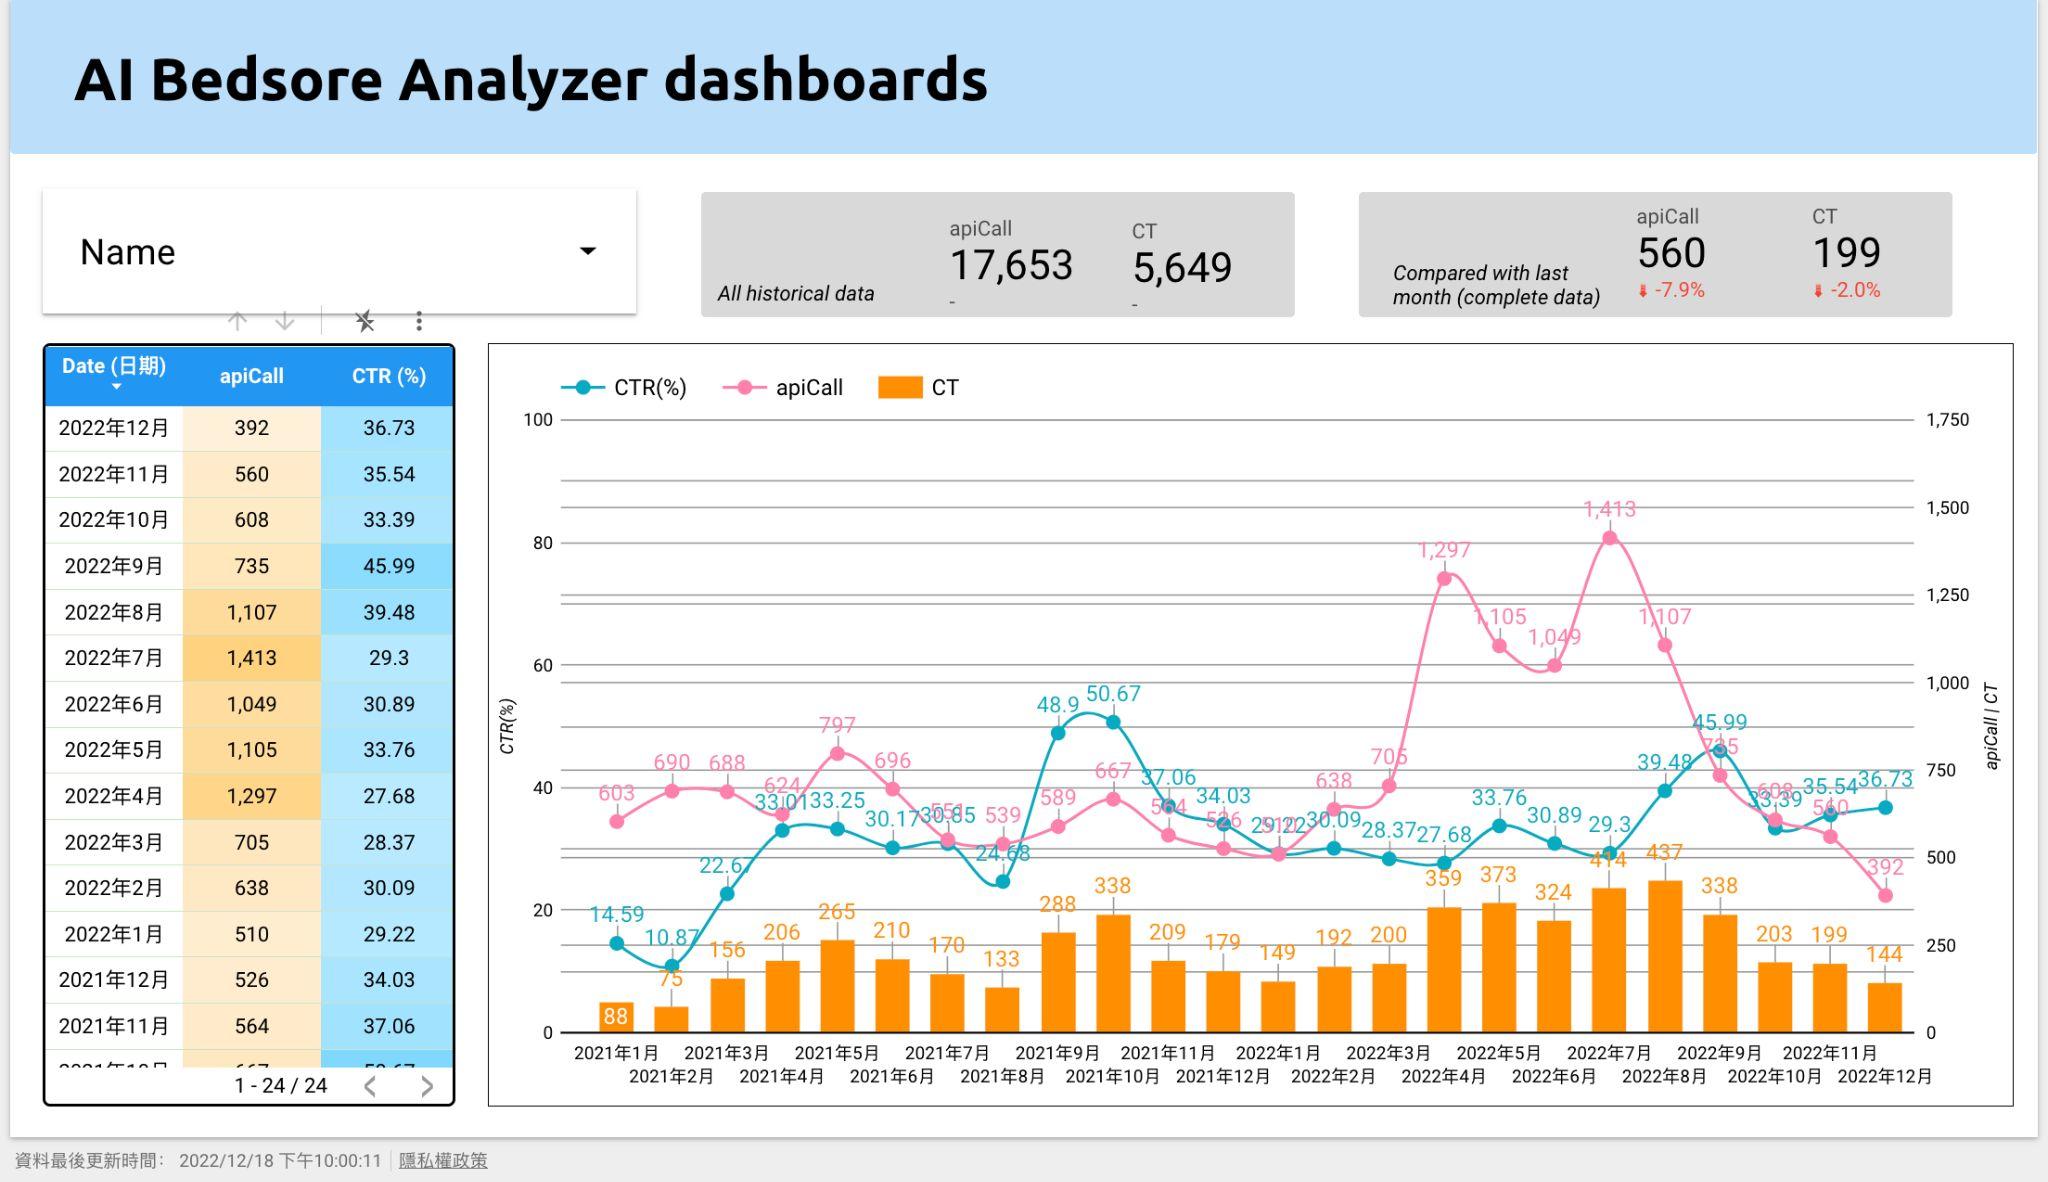The width and height of the screenshot is (2048, 1182).
Task: Click the drill down arrow icon
Action: click(x=285, y=321)
